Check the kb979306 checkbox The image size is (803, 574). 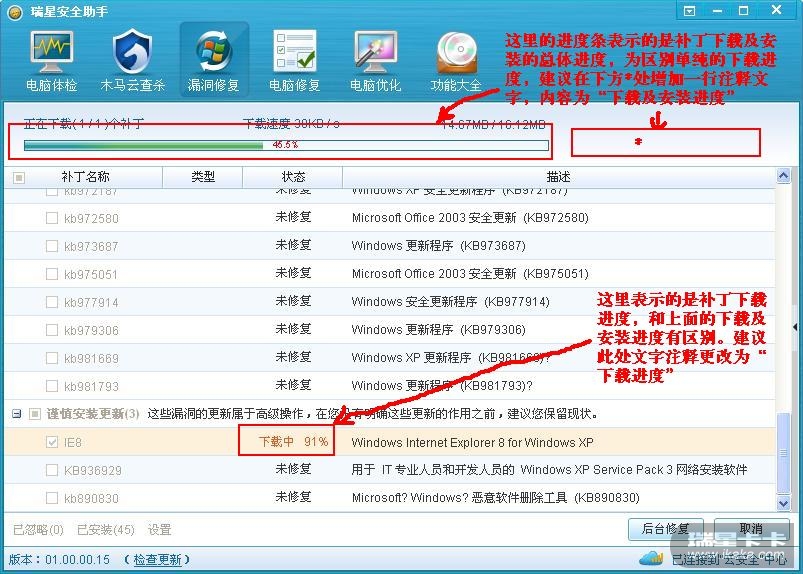click(52, 330)
